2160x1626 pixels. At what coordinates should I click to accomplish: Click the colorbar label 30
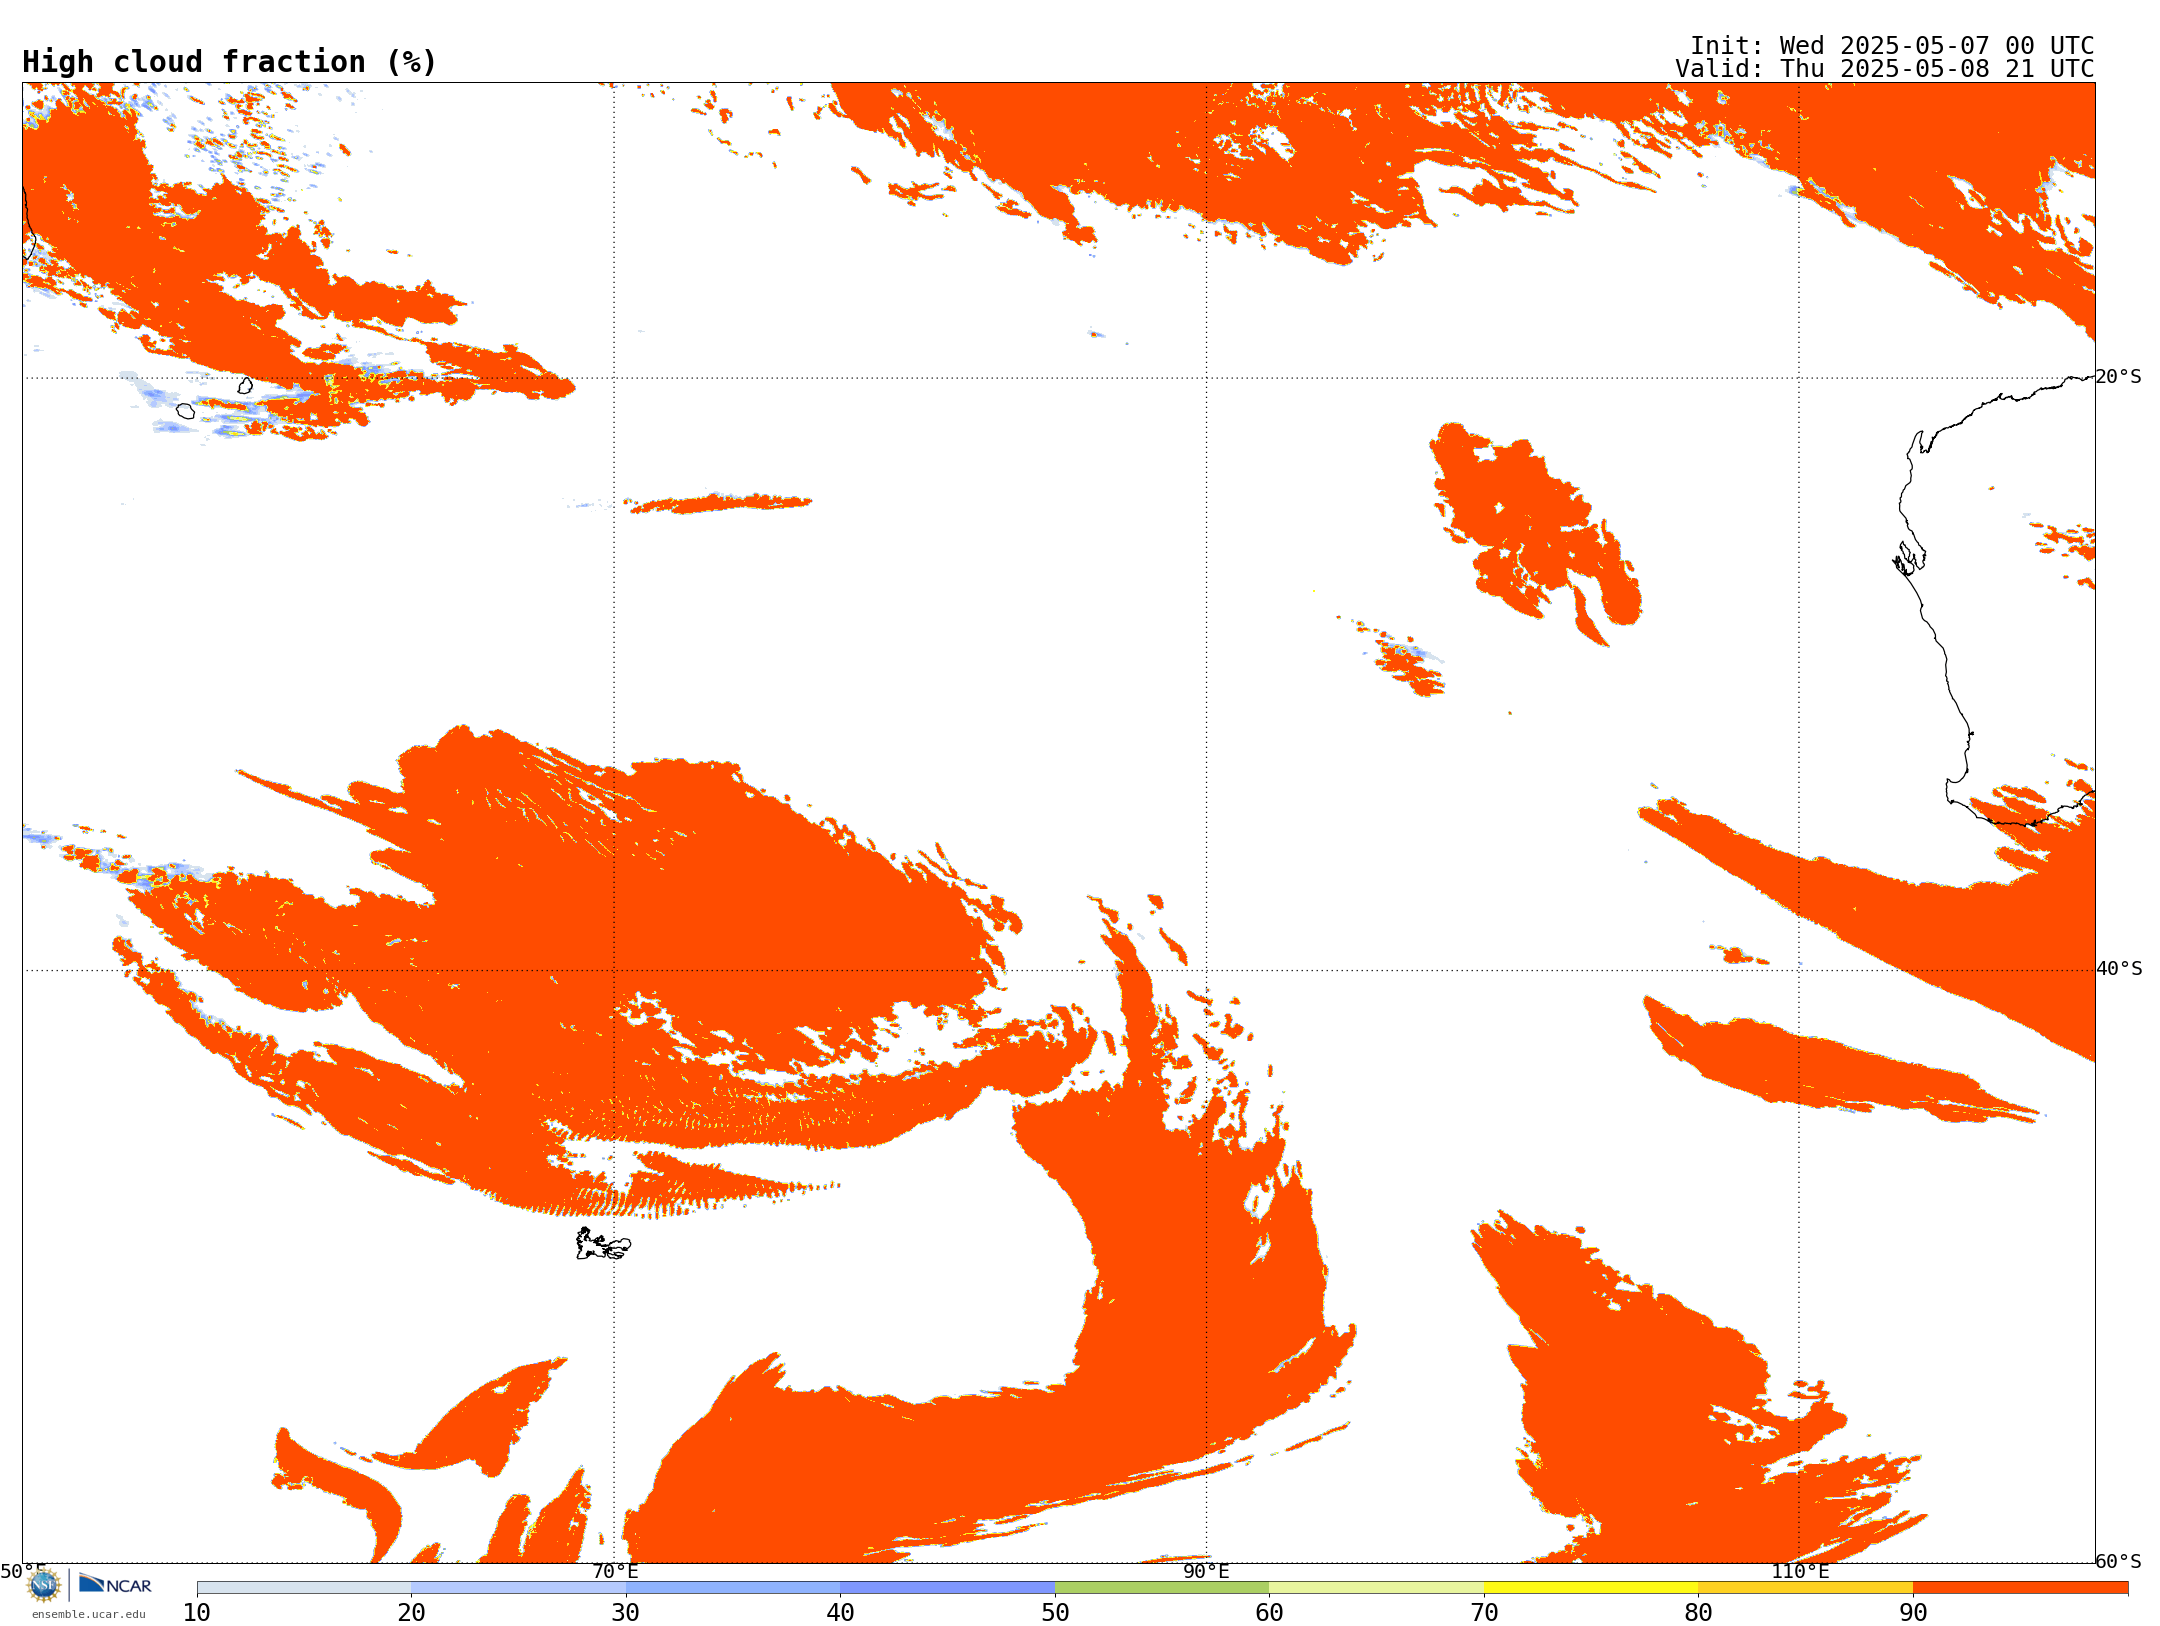point(626,1613)
